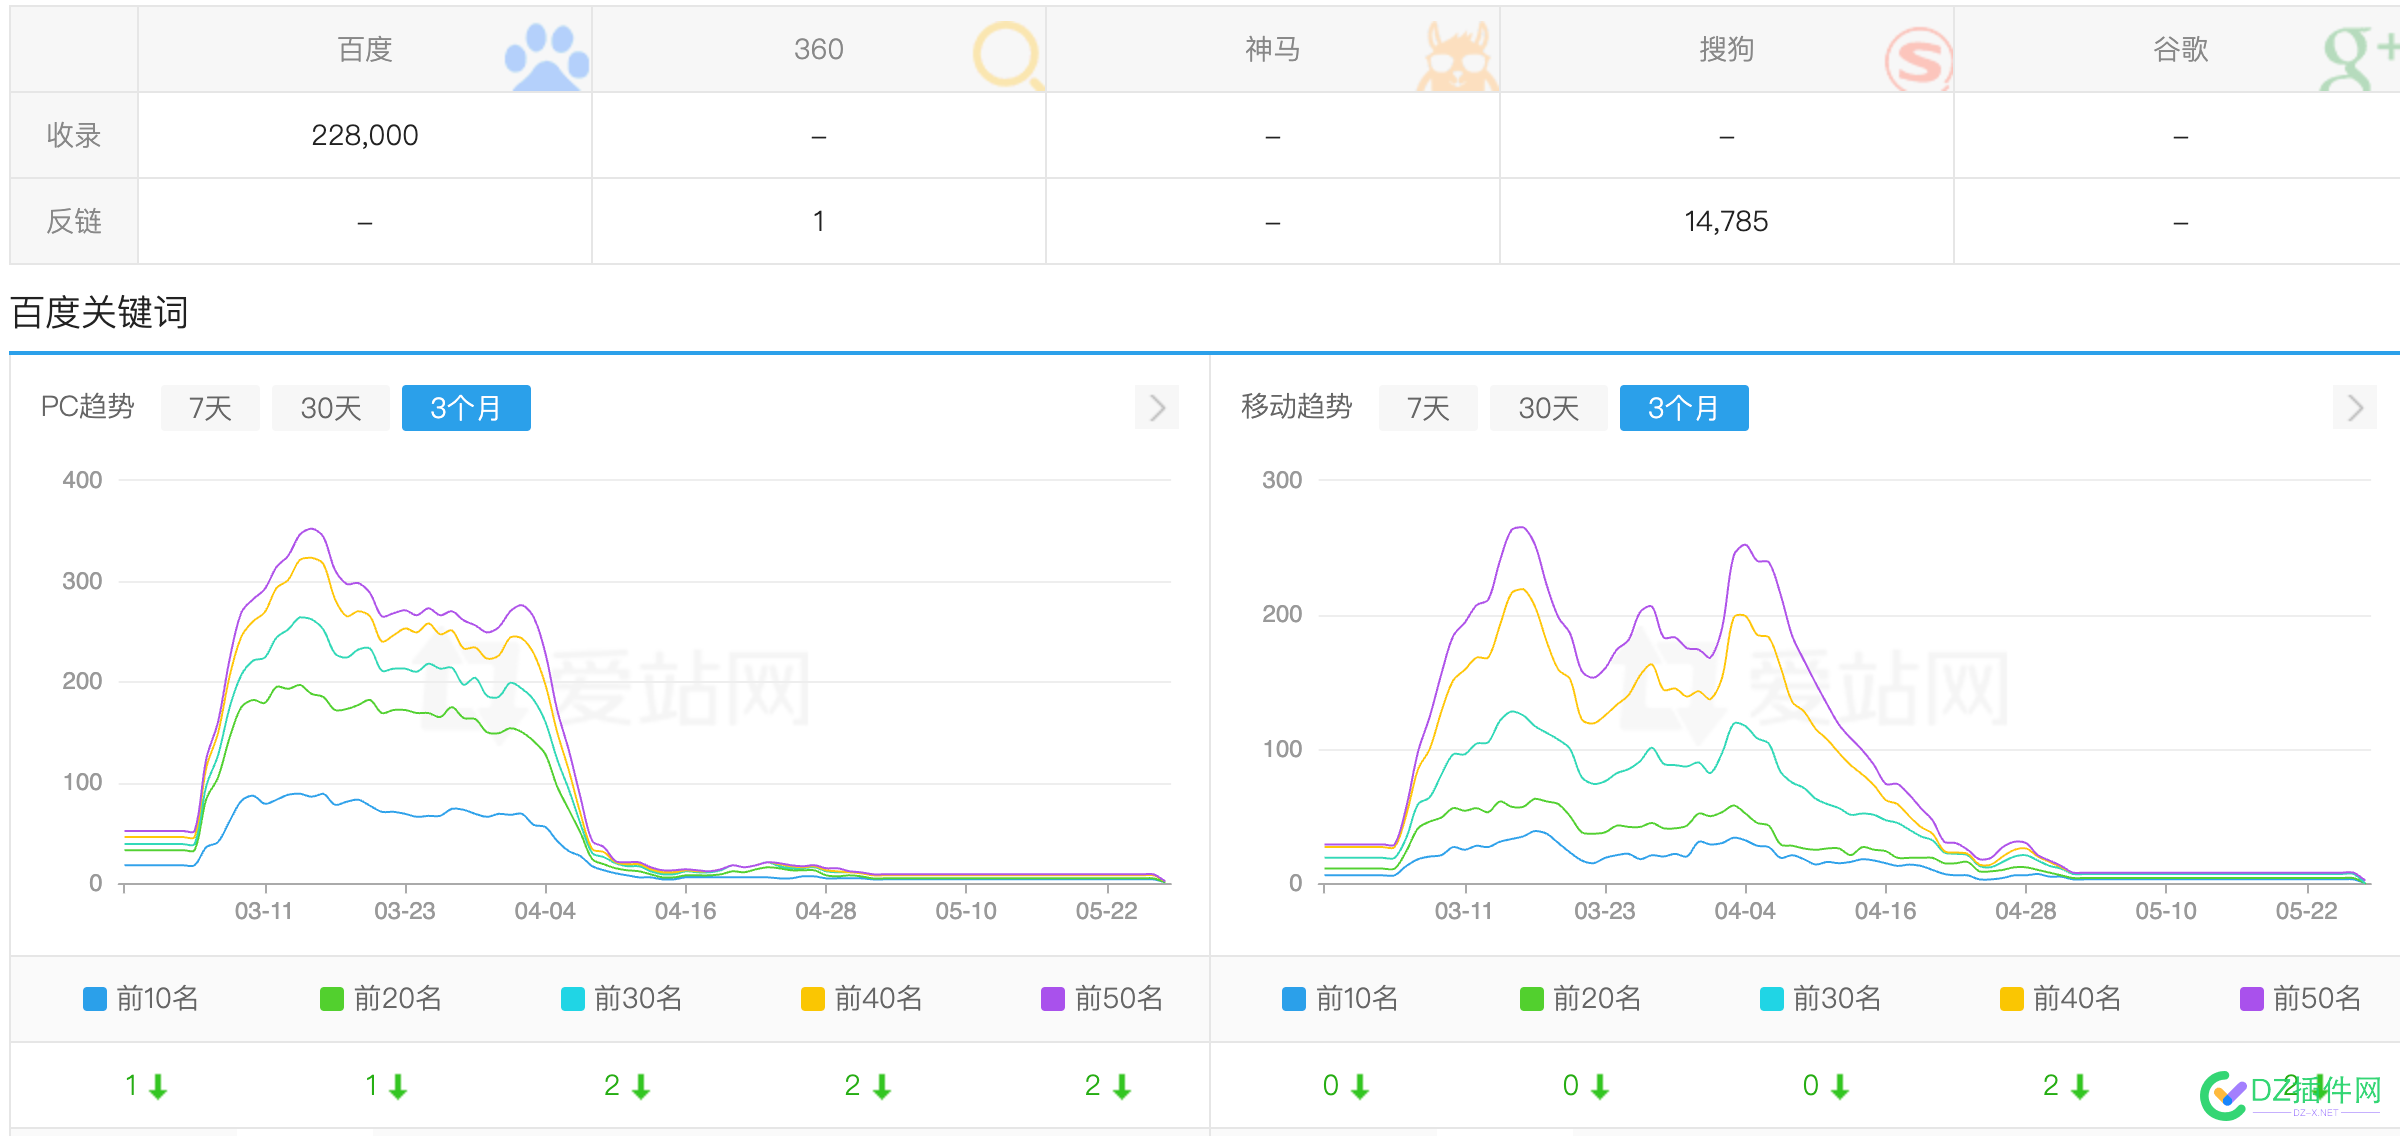The width and height of the screenshot is (2400, 1136).
Task: Click mobile trend 前40名 down arrow
Action: coord(2080,1087)
